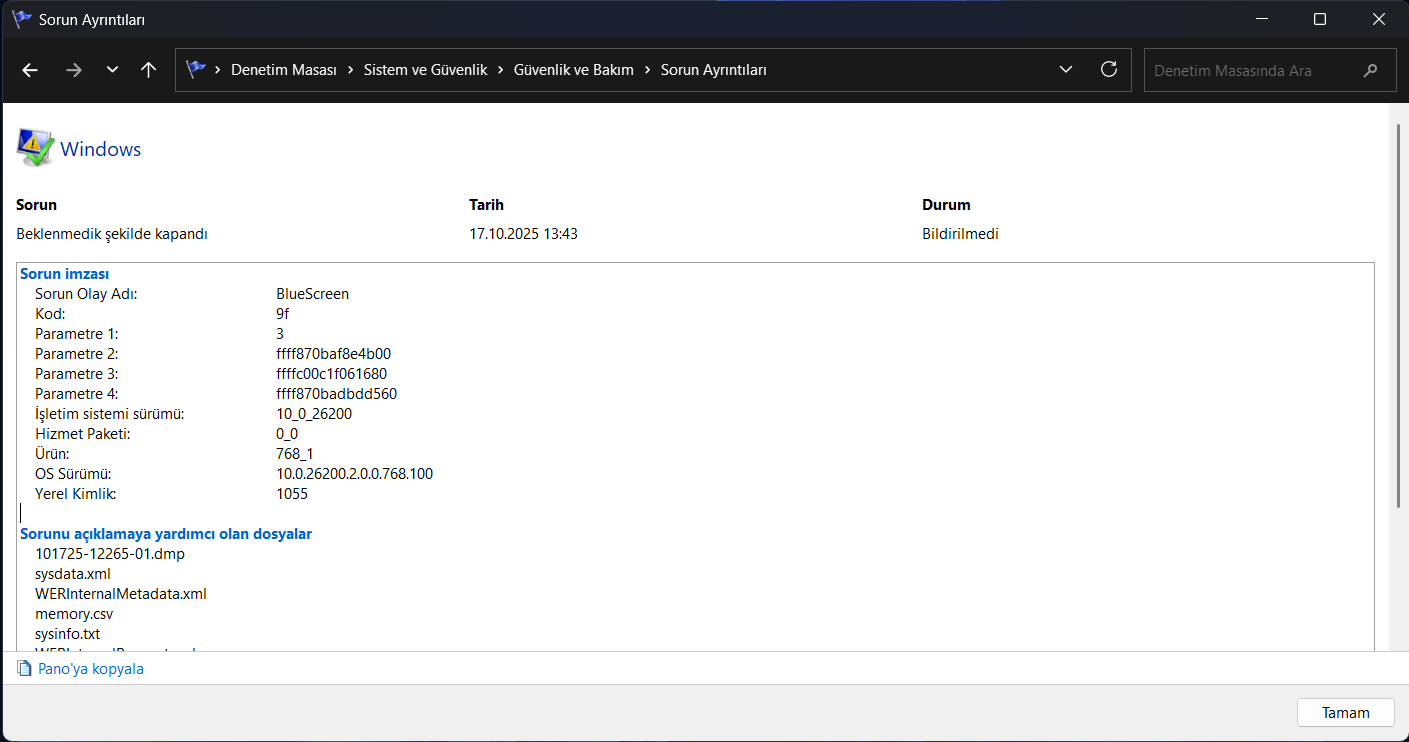Image resolution: width=1409 pixels, height=742 pixels.
Task: Open Sistem ve Güvenlik breadcrumb
Action: (425, 70)
